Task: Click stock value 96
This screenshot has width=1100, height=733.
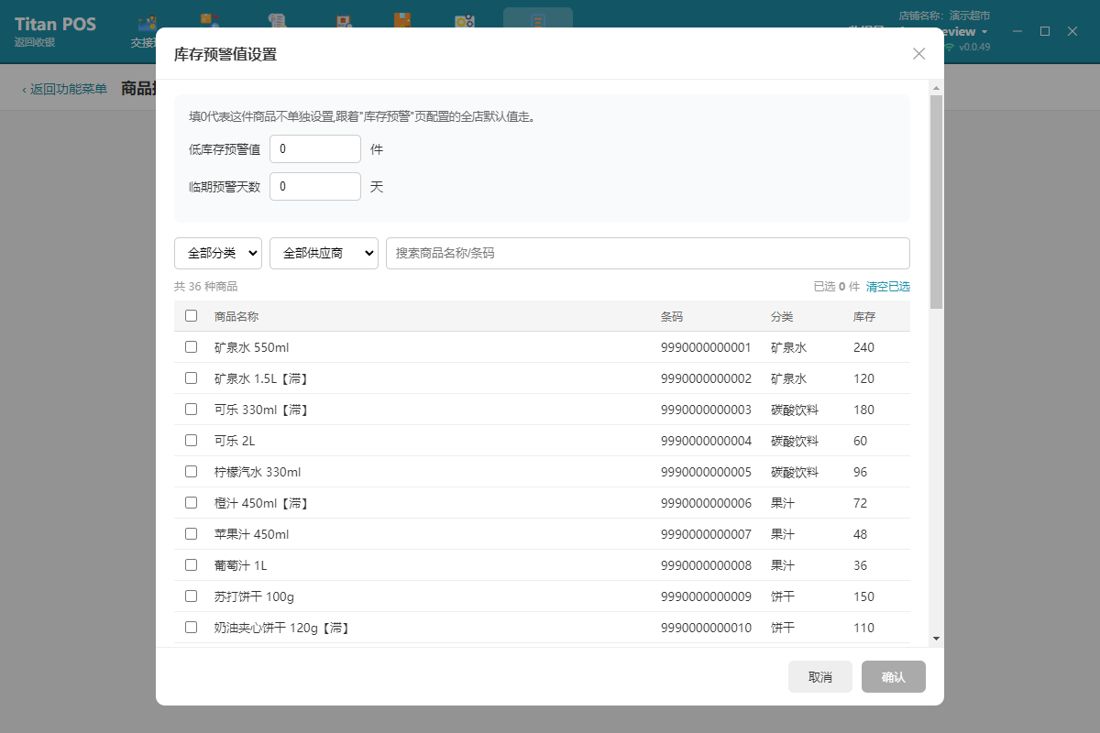Action: [860, 472]
